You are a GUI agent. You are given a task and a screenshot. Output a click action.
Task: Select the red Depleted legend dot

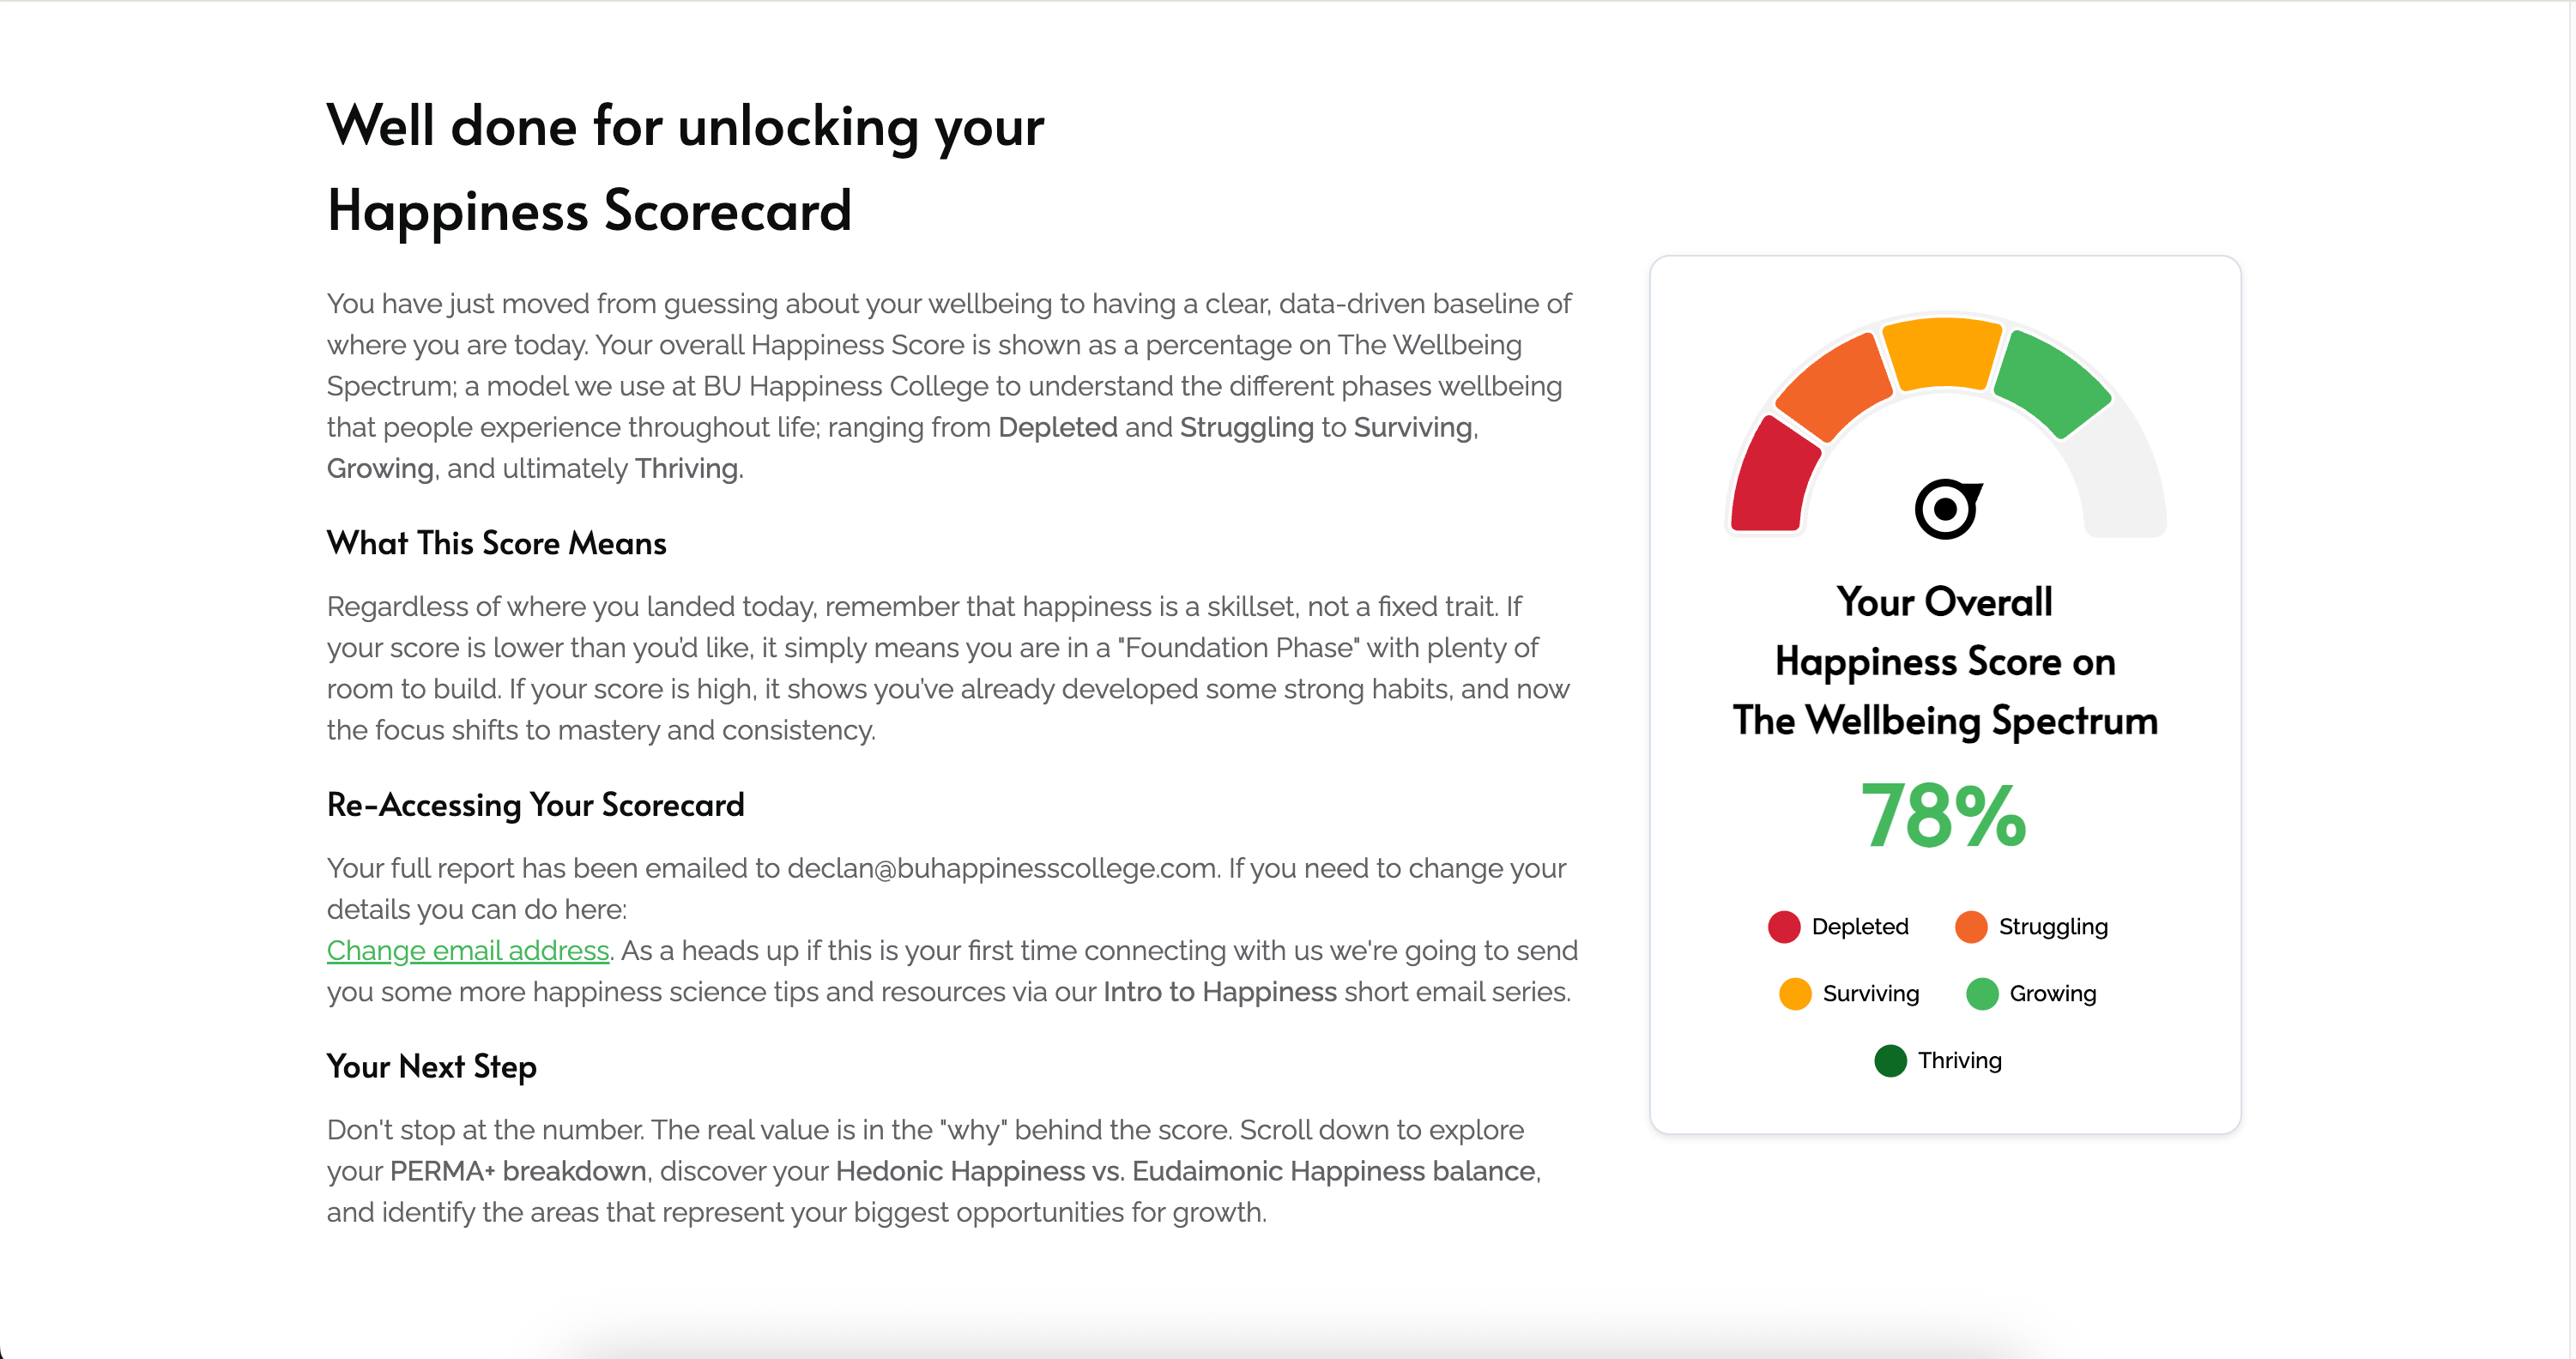coord(1784,927)
